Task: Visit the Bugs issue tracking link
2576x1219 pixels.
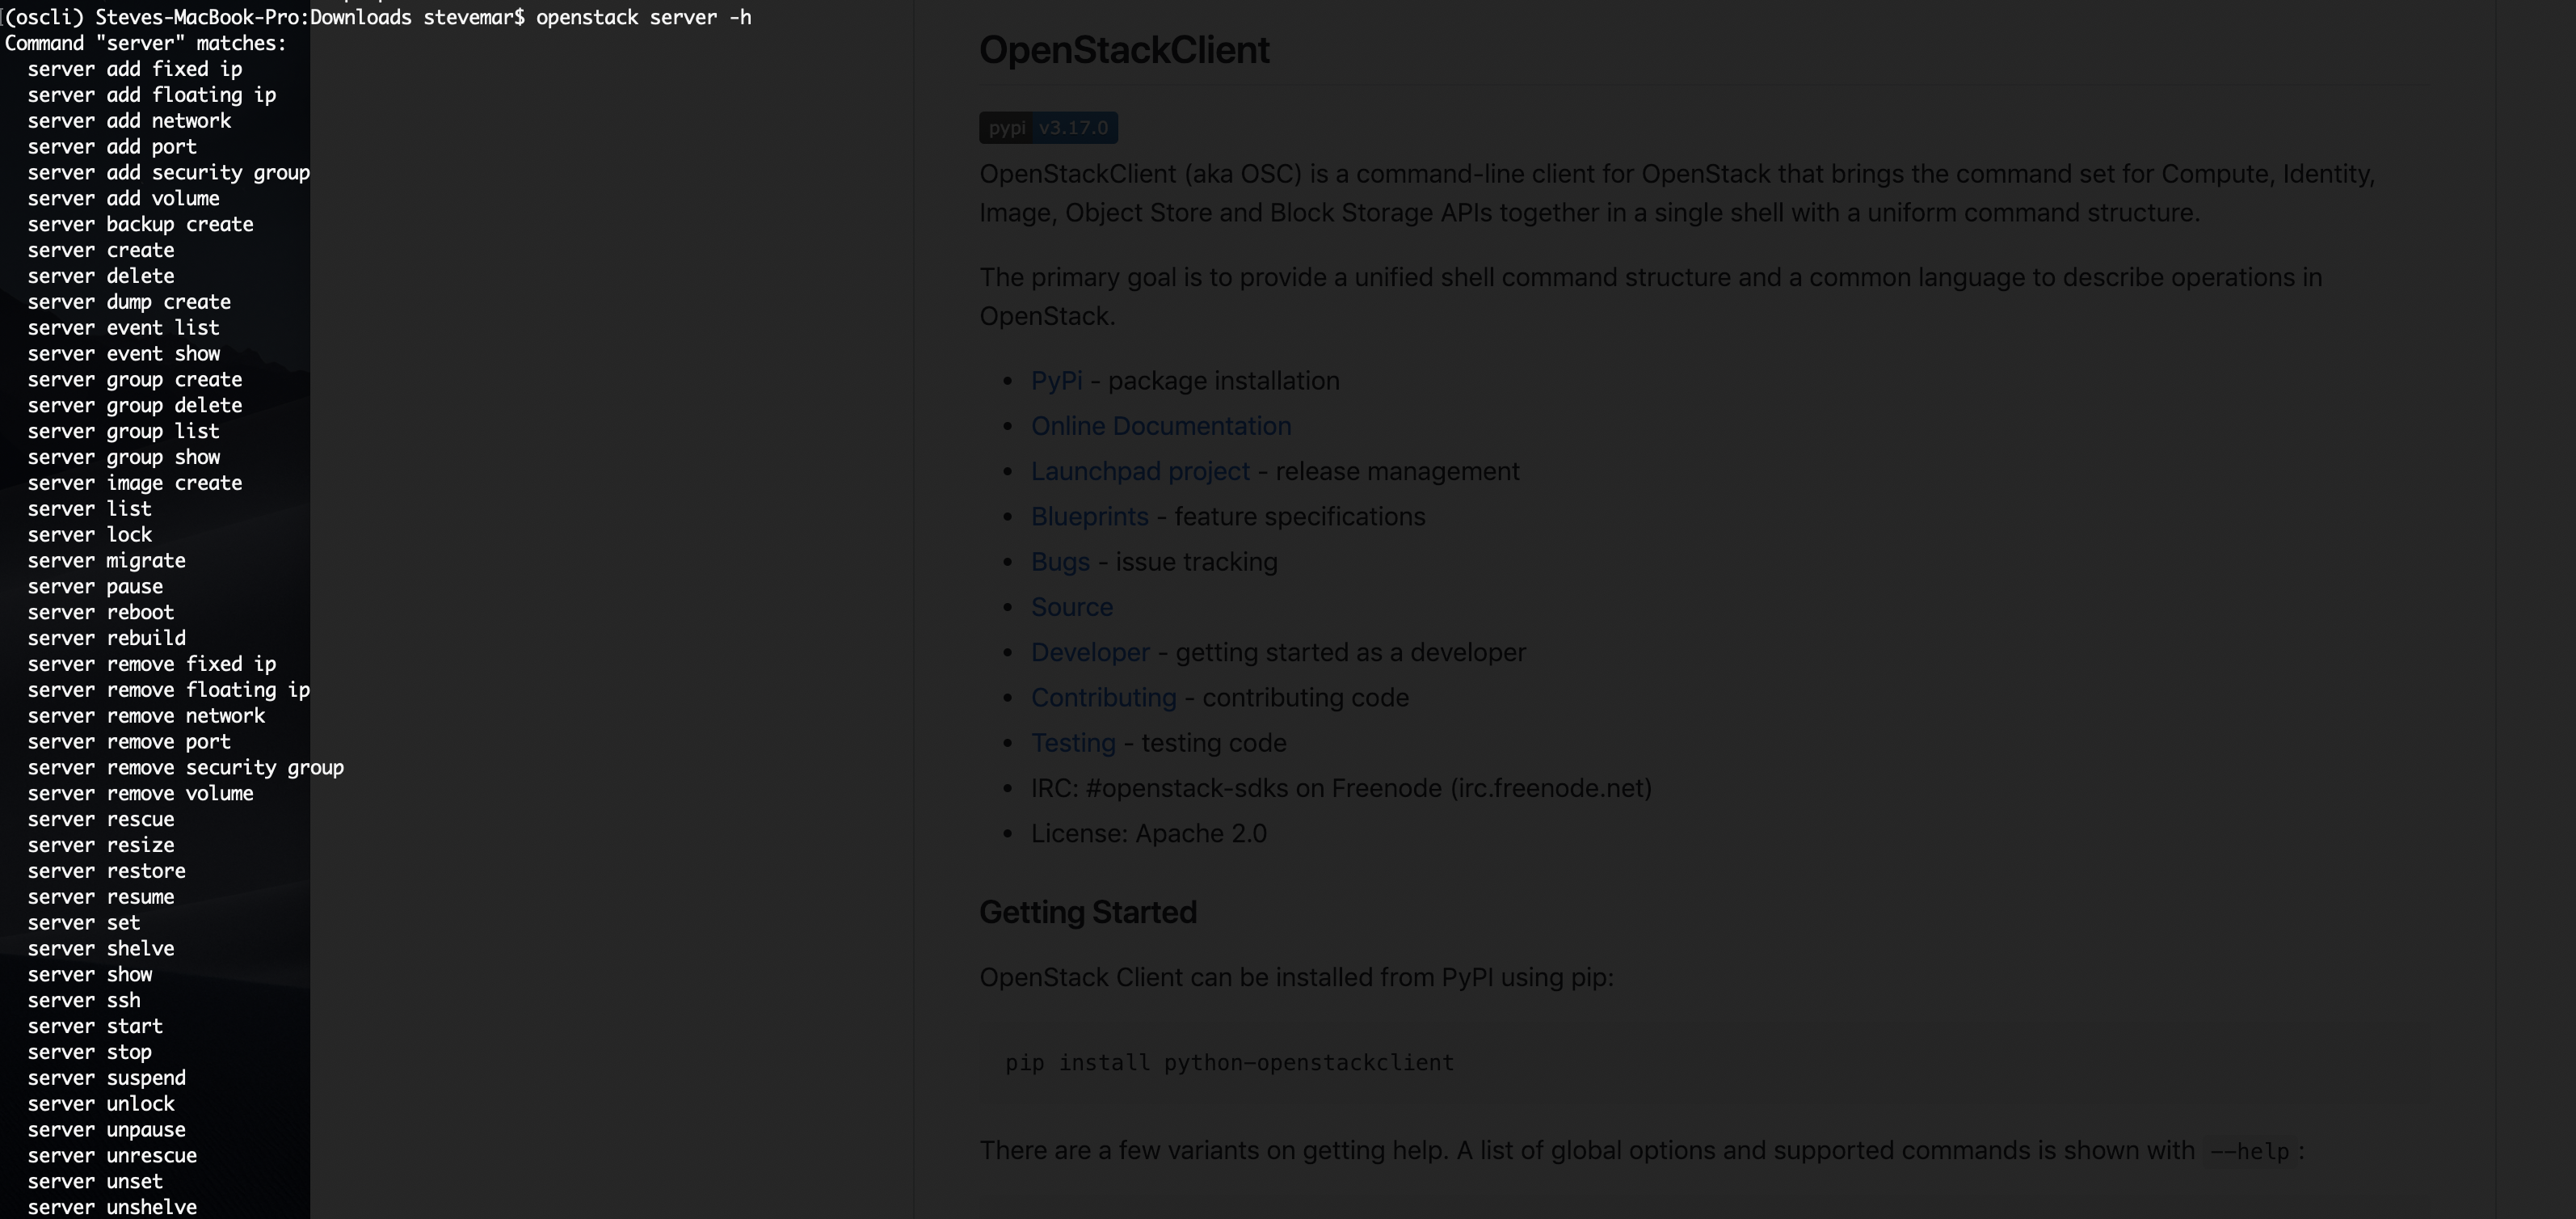Action: (x=1060, y=562)
